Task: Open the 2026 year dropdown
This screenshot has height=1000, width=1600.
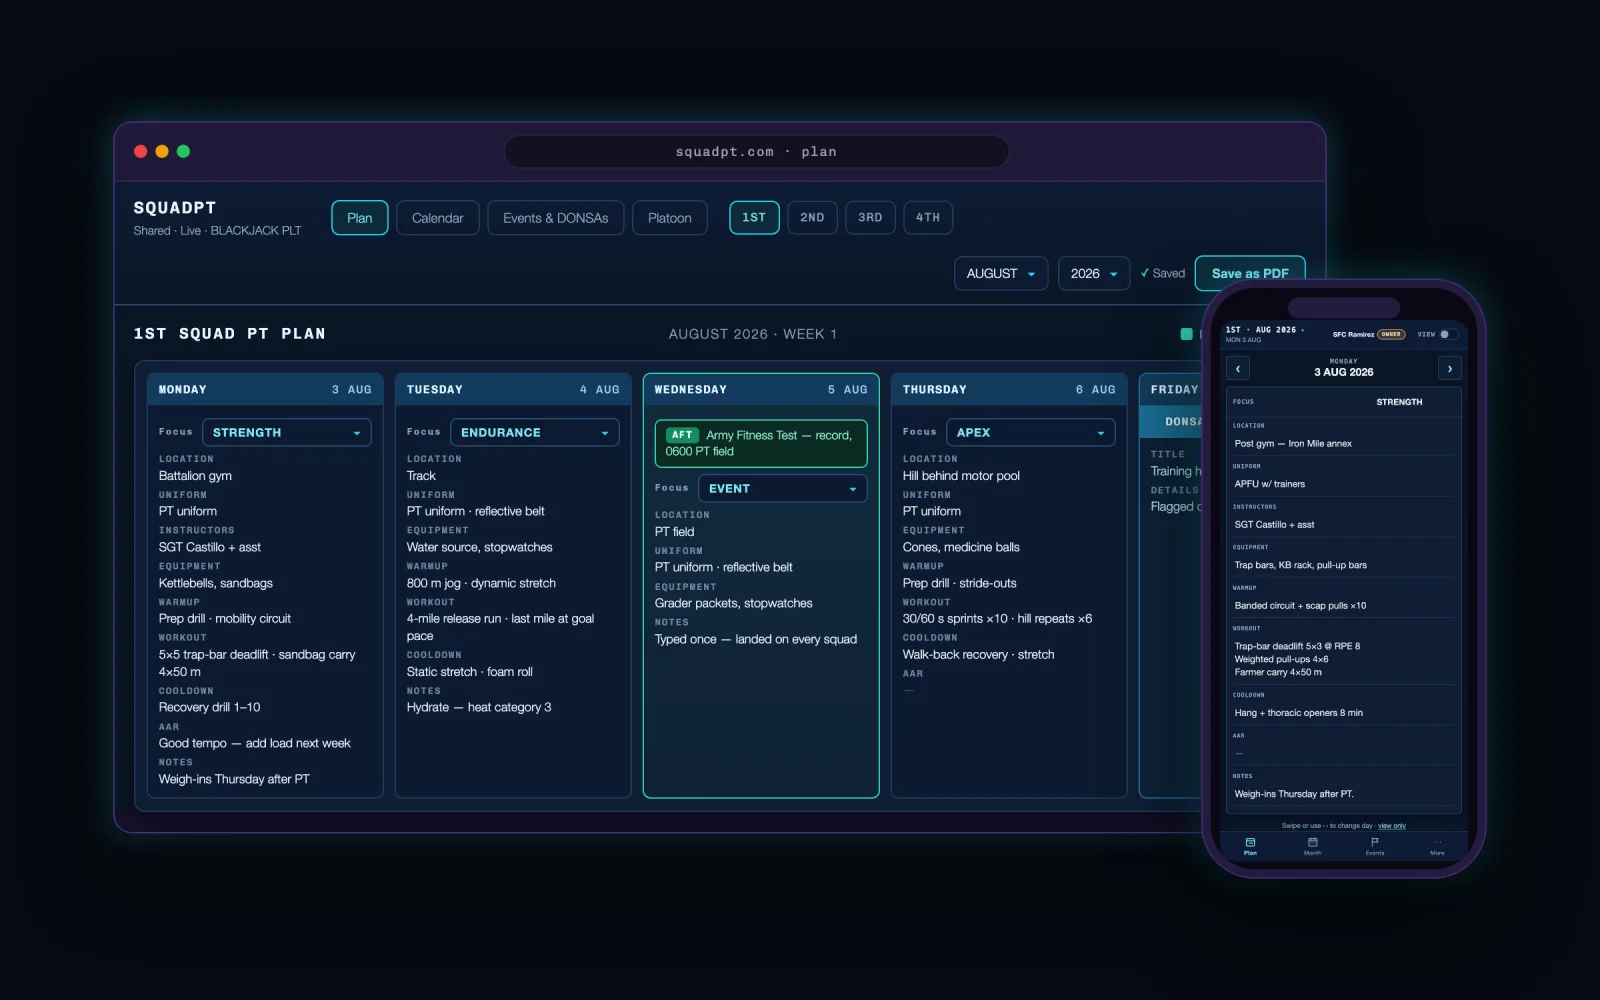Action: (1094, 273)
